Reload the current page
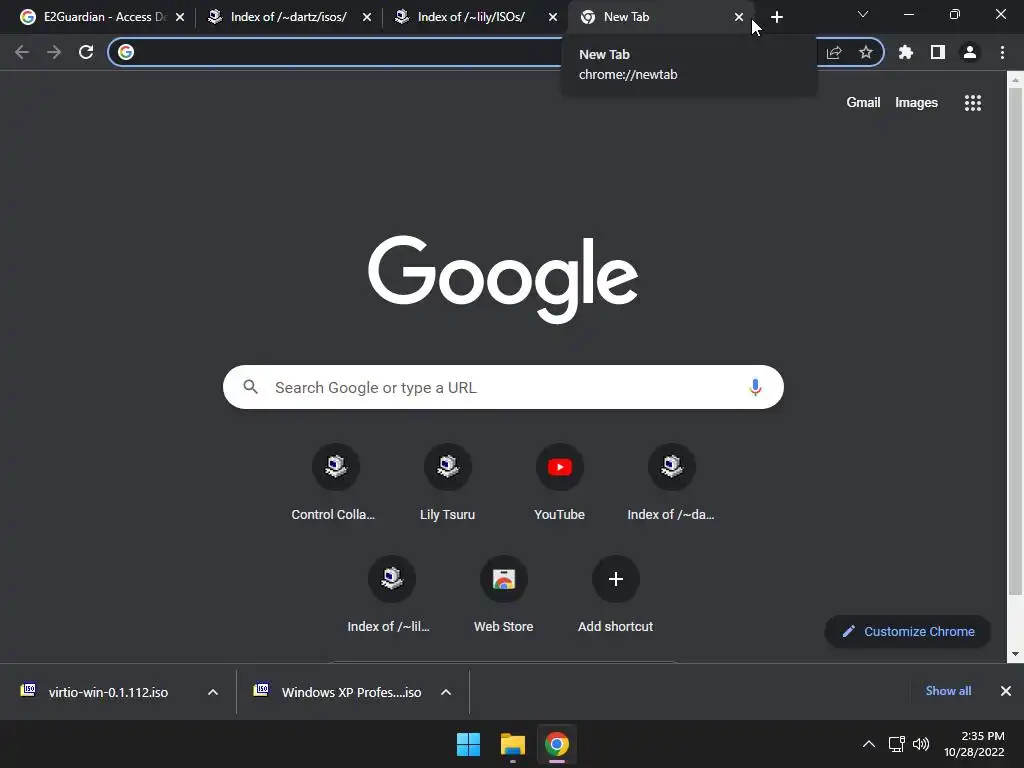 [86, 52]
